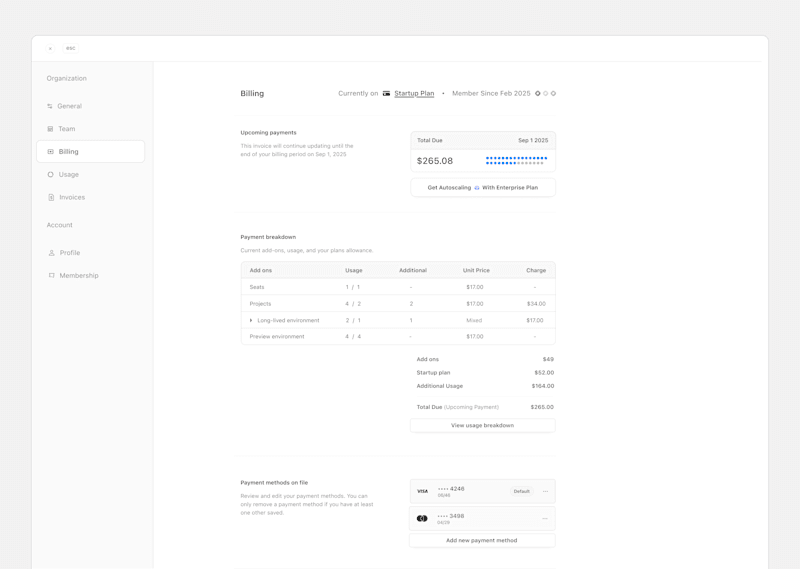The image size is (800, 569).
Task: Open the Invoices section
Action: point(72,197)
